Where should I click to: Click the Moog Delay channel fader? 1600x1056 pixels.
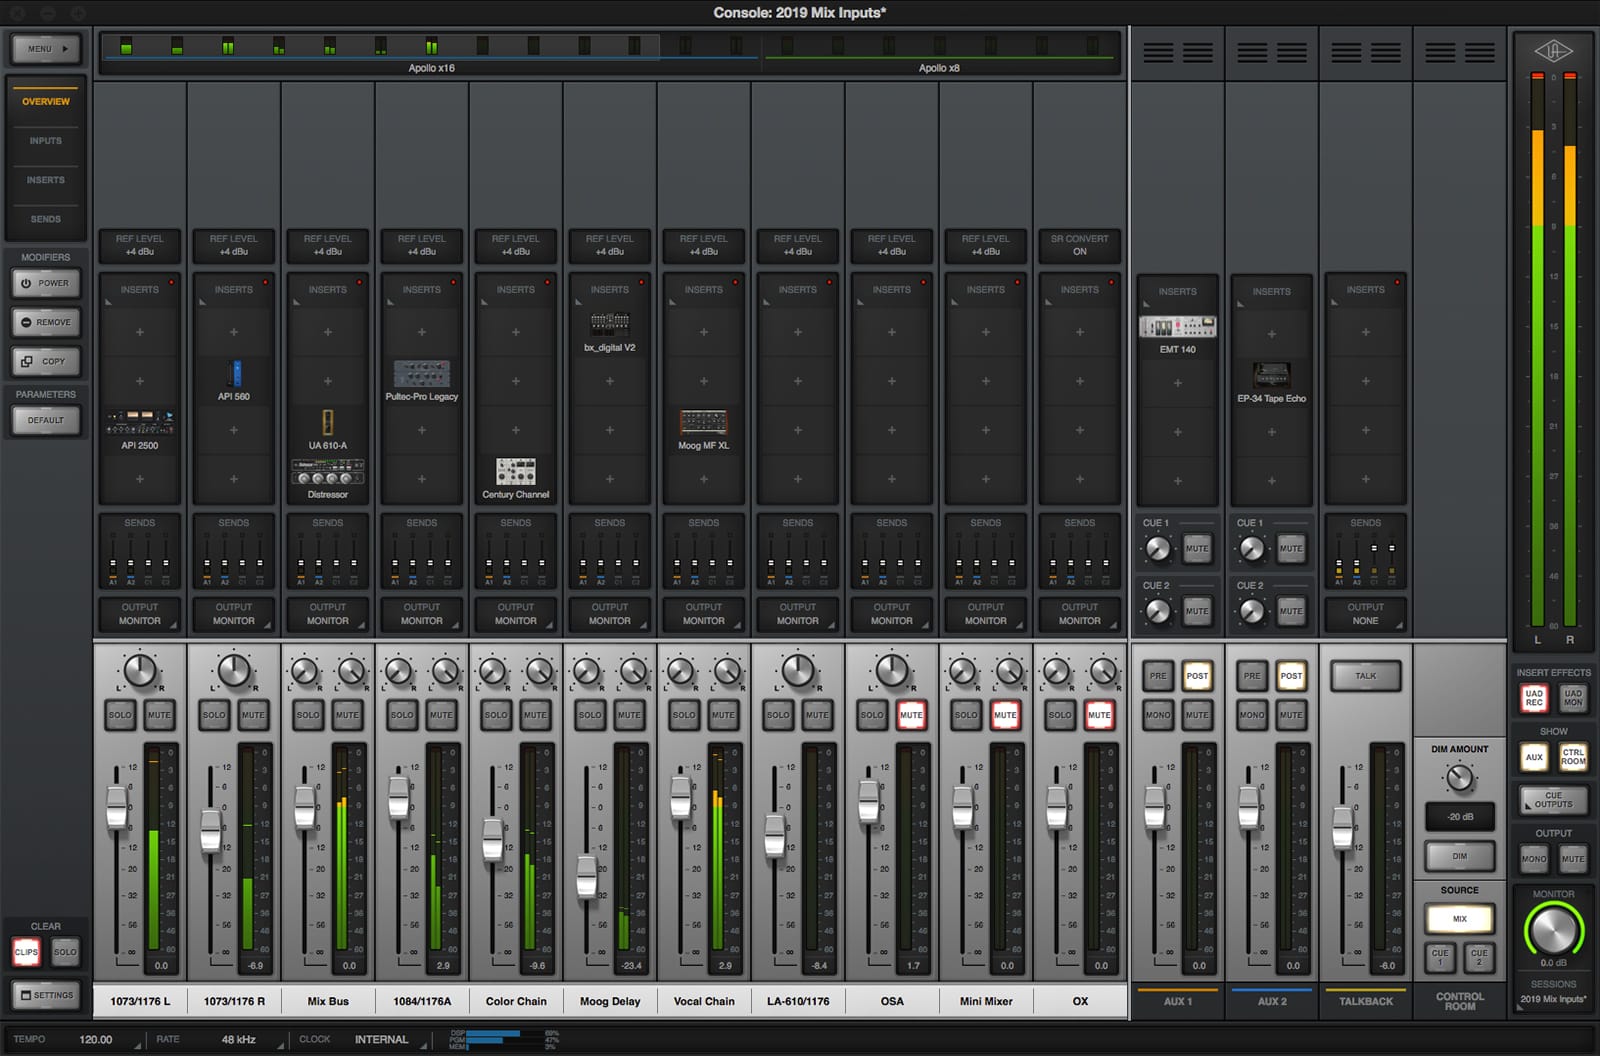coord(587,877)
